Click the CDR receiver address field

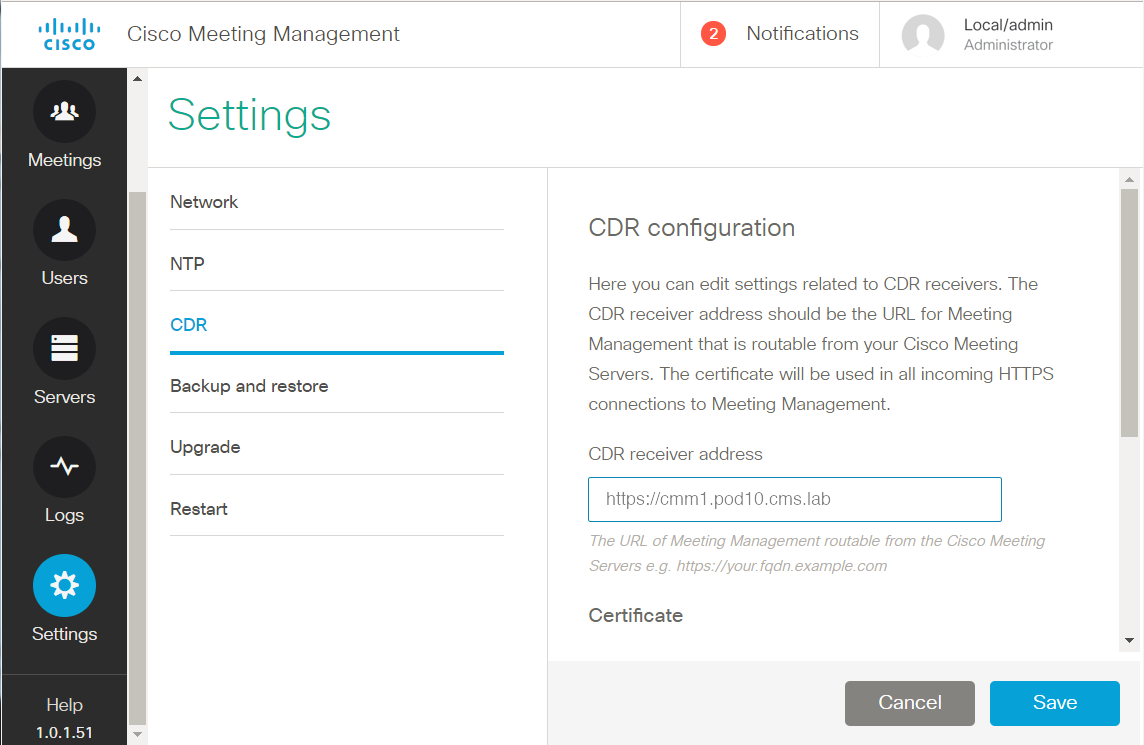(x=795, y=499)
